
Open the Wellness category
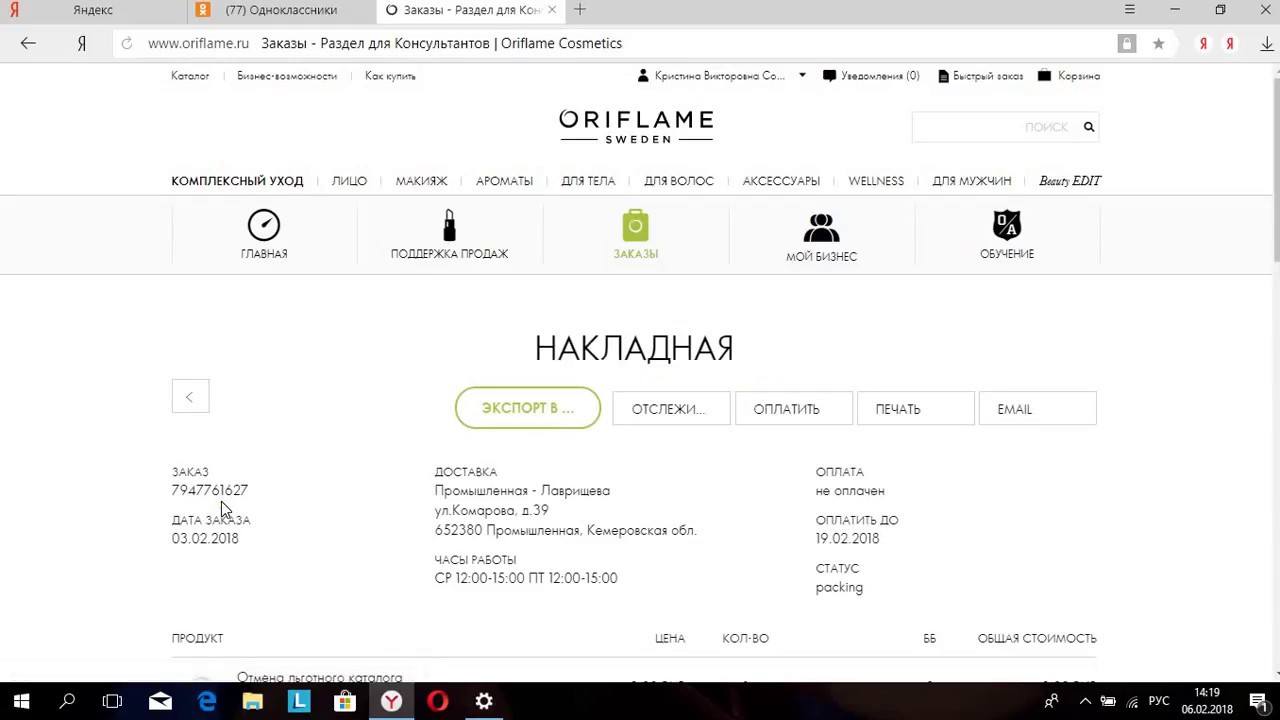(876, 181)
